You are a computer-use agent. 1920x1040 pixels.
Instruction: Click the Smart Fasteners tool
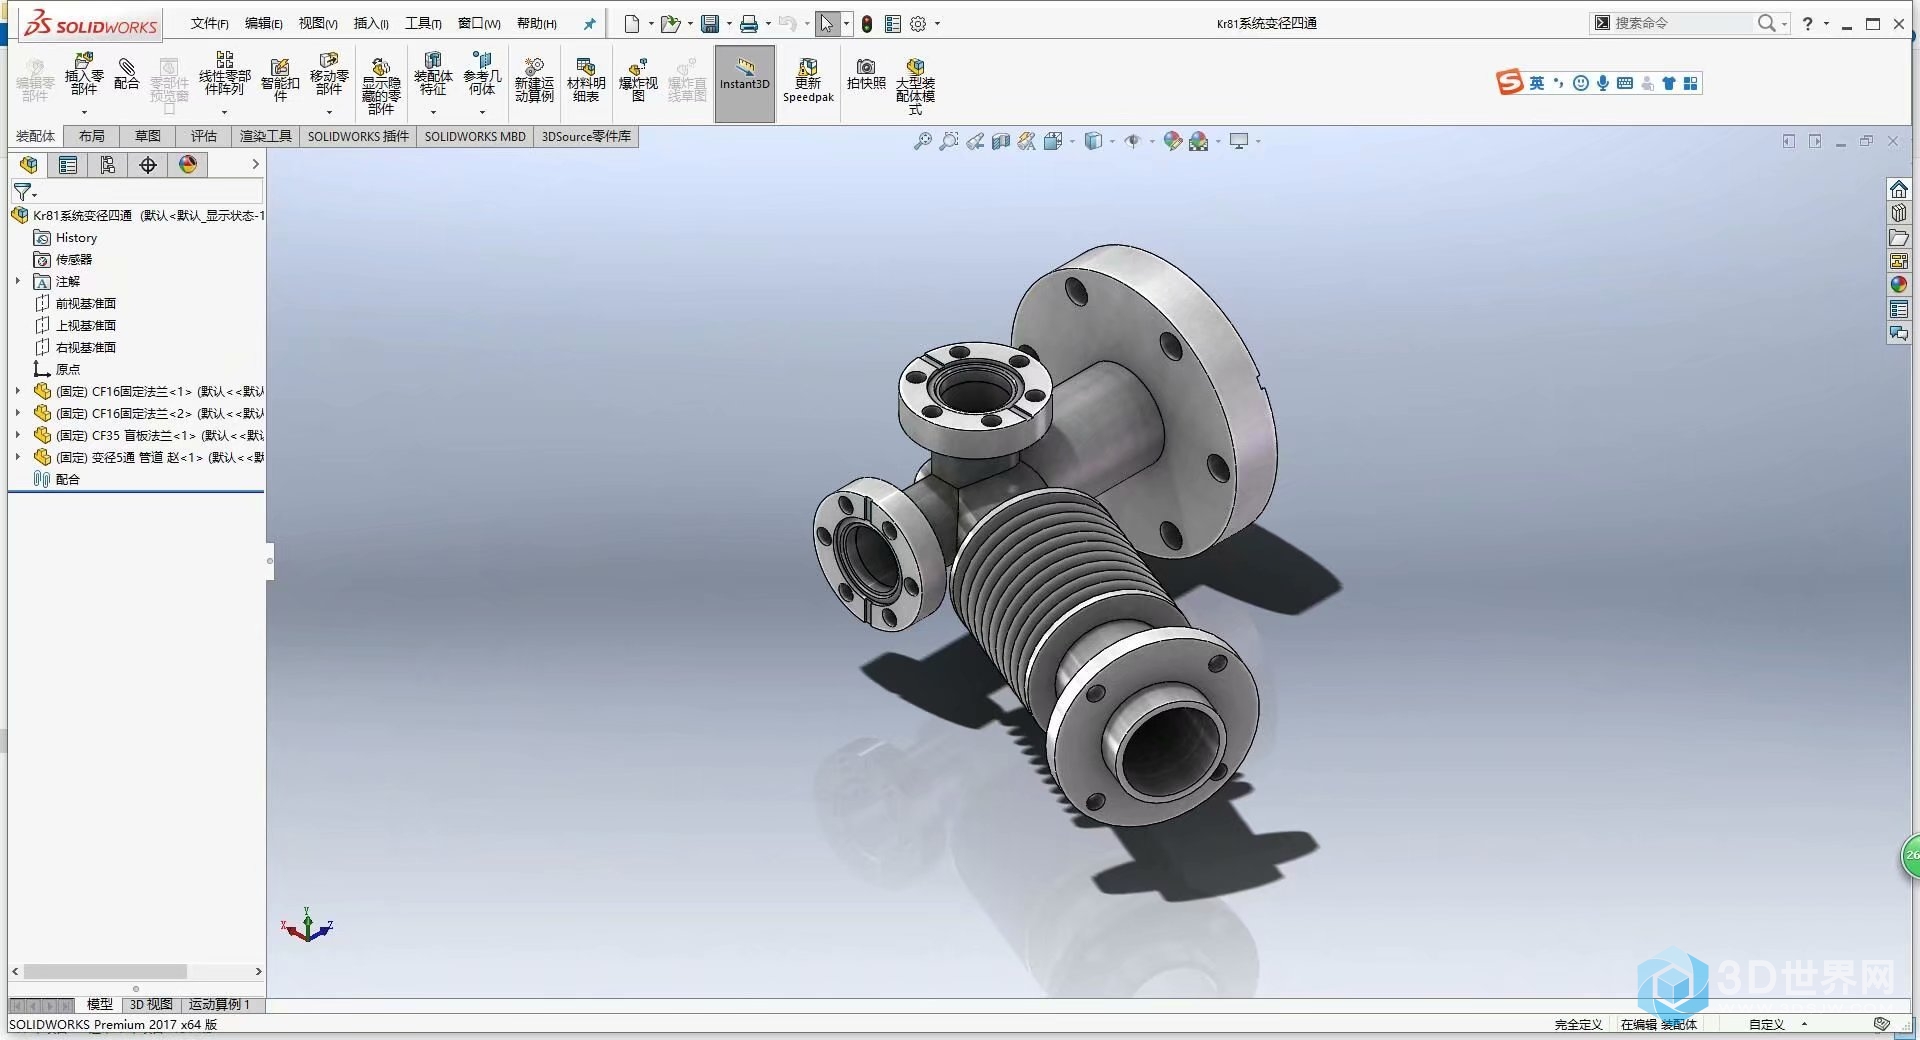[x=280, y=80]
